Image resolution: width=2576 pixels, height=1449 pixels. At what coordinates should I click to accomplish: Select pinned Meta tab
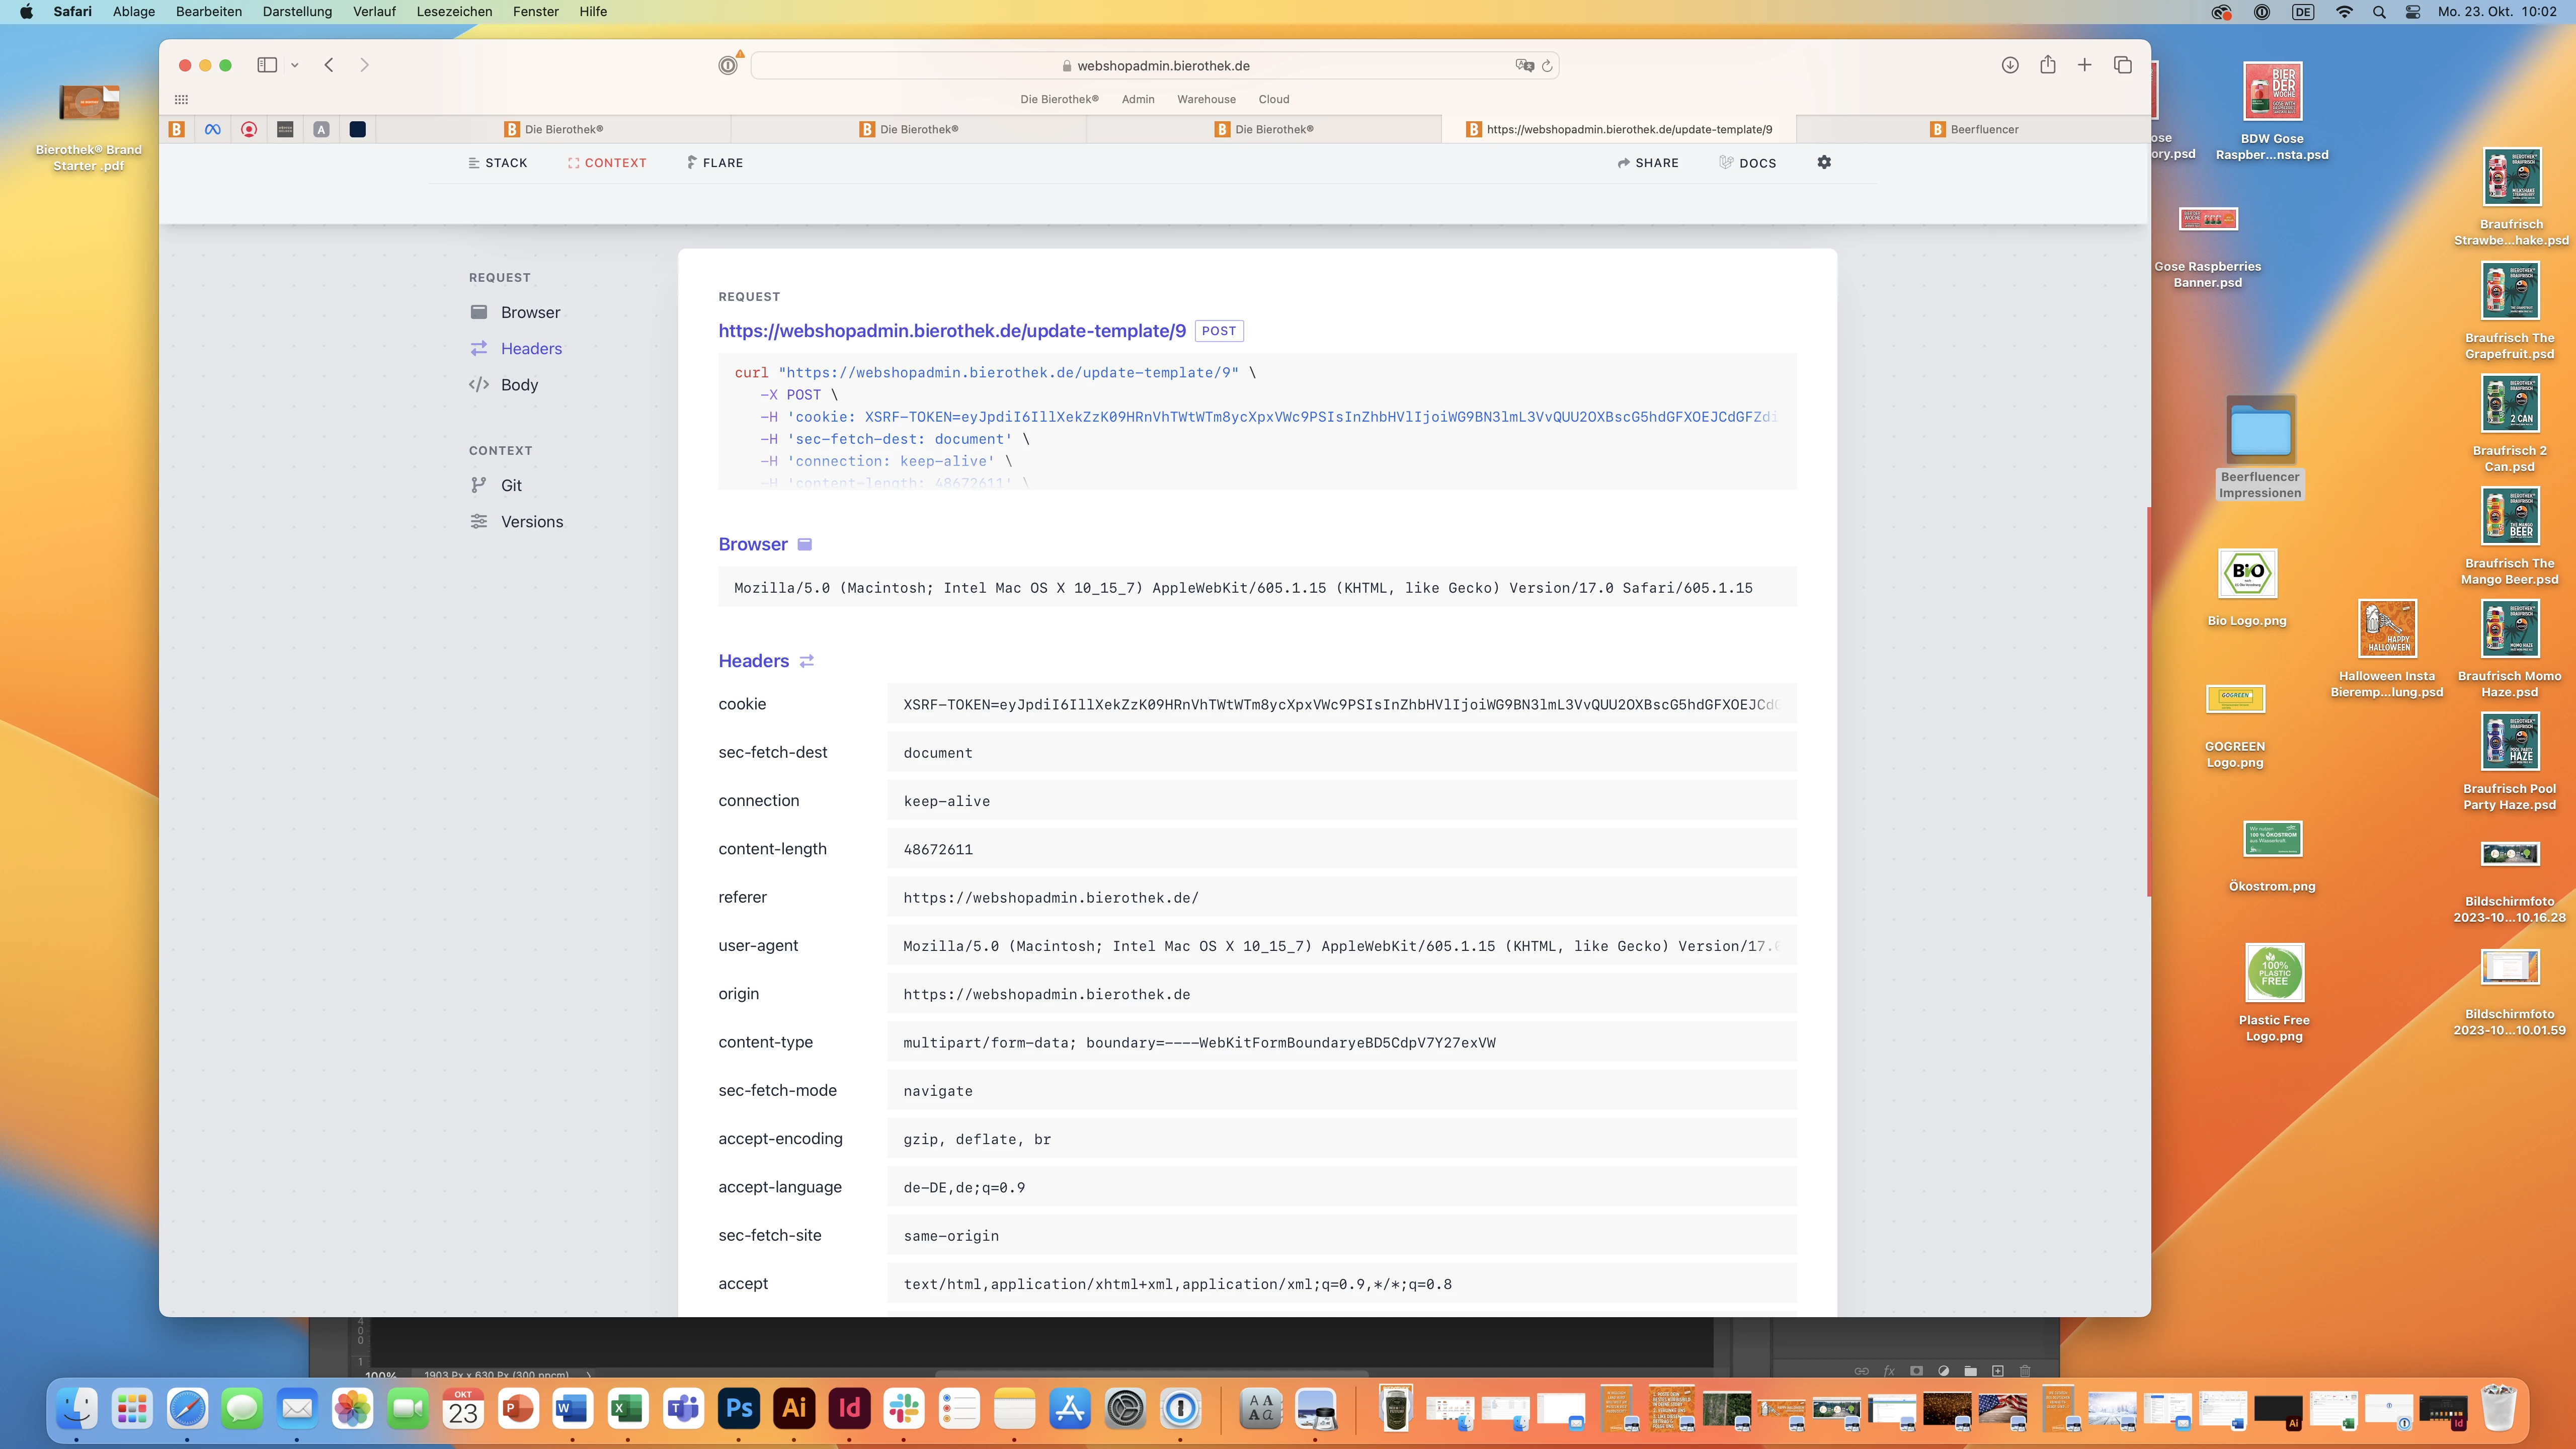click(x=213, y=129)
